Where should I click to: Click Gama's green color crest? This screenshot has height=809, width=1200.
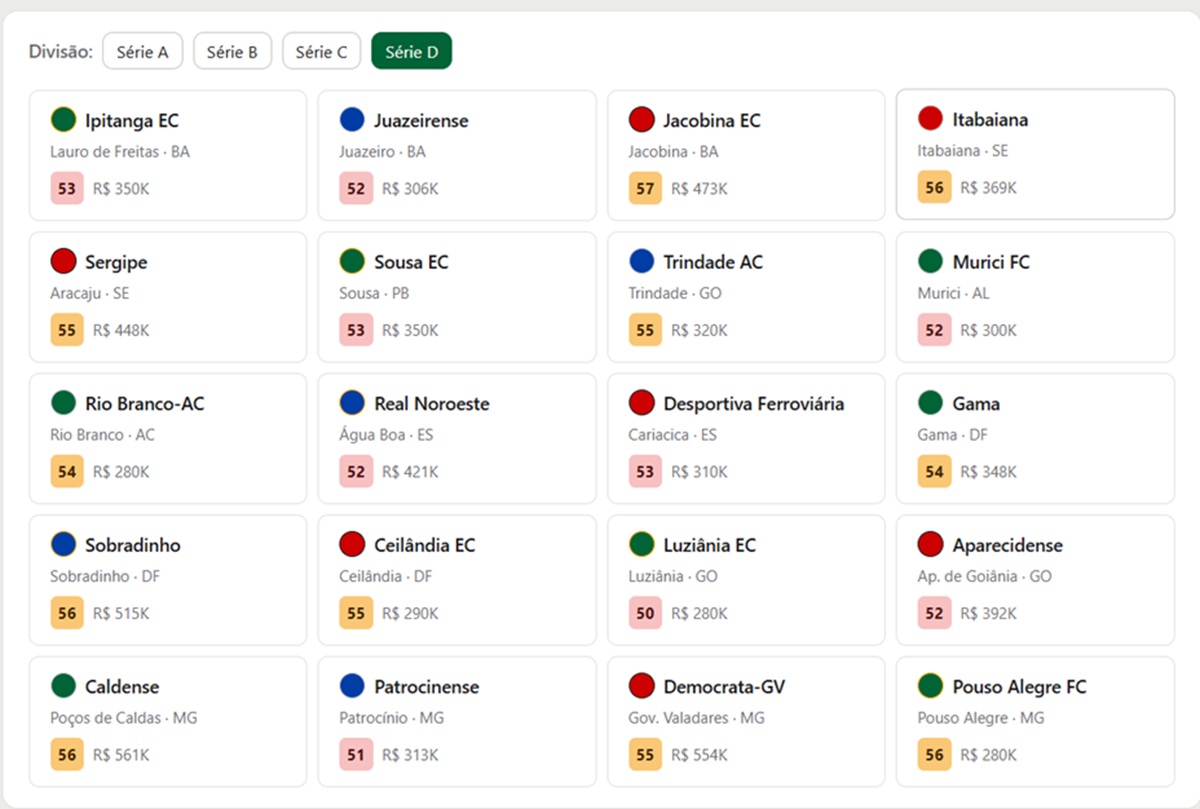pyautogui.click(x=931, y=403)
